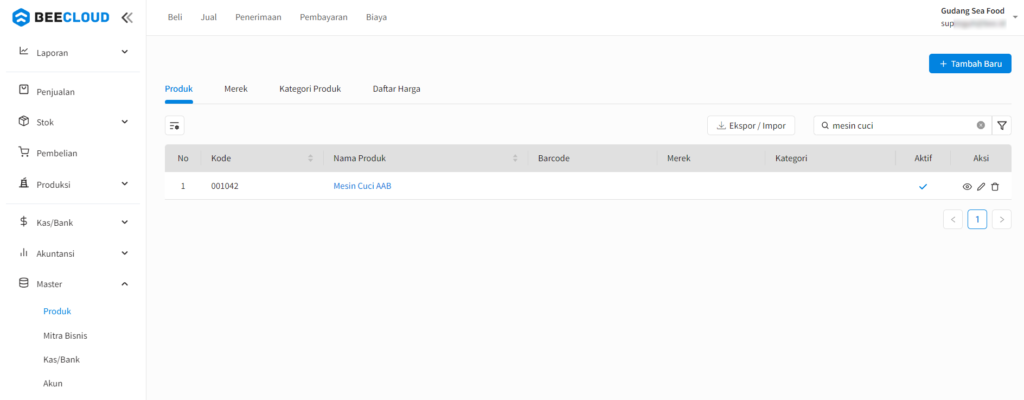View Mesin Cuci AAB details eye icon
This screenshot has height=400, width=1024.
[x=967, y=186]
